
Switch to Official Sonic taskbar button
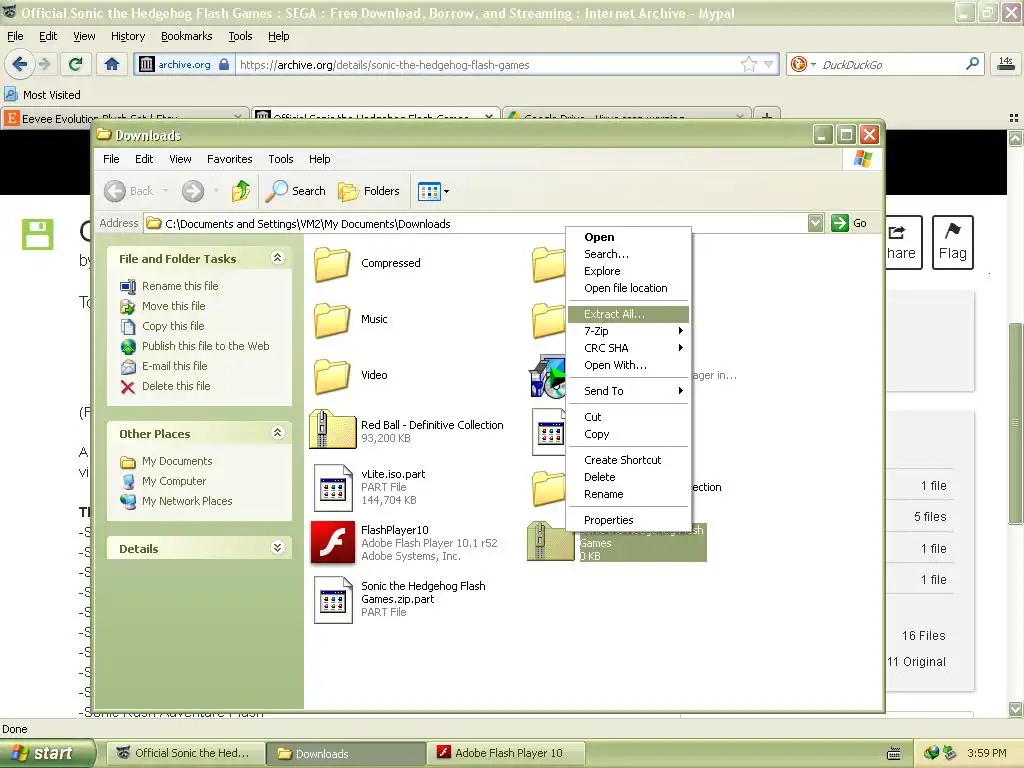click(185, 753)
